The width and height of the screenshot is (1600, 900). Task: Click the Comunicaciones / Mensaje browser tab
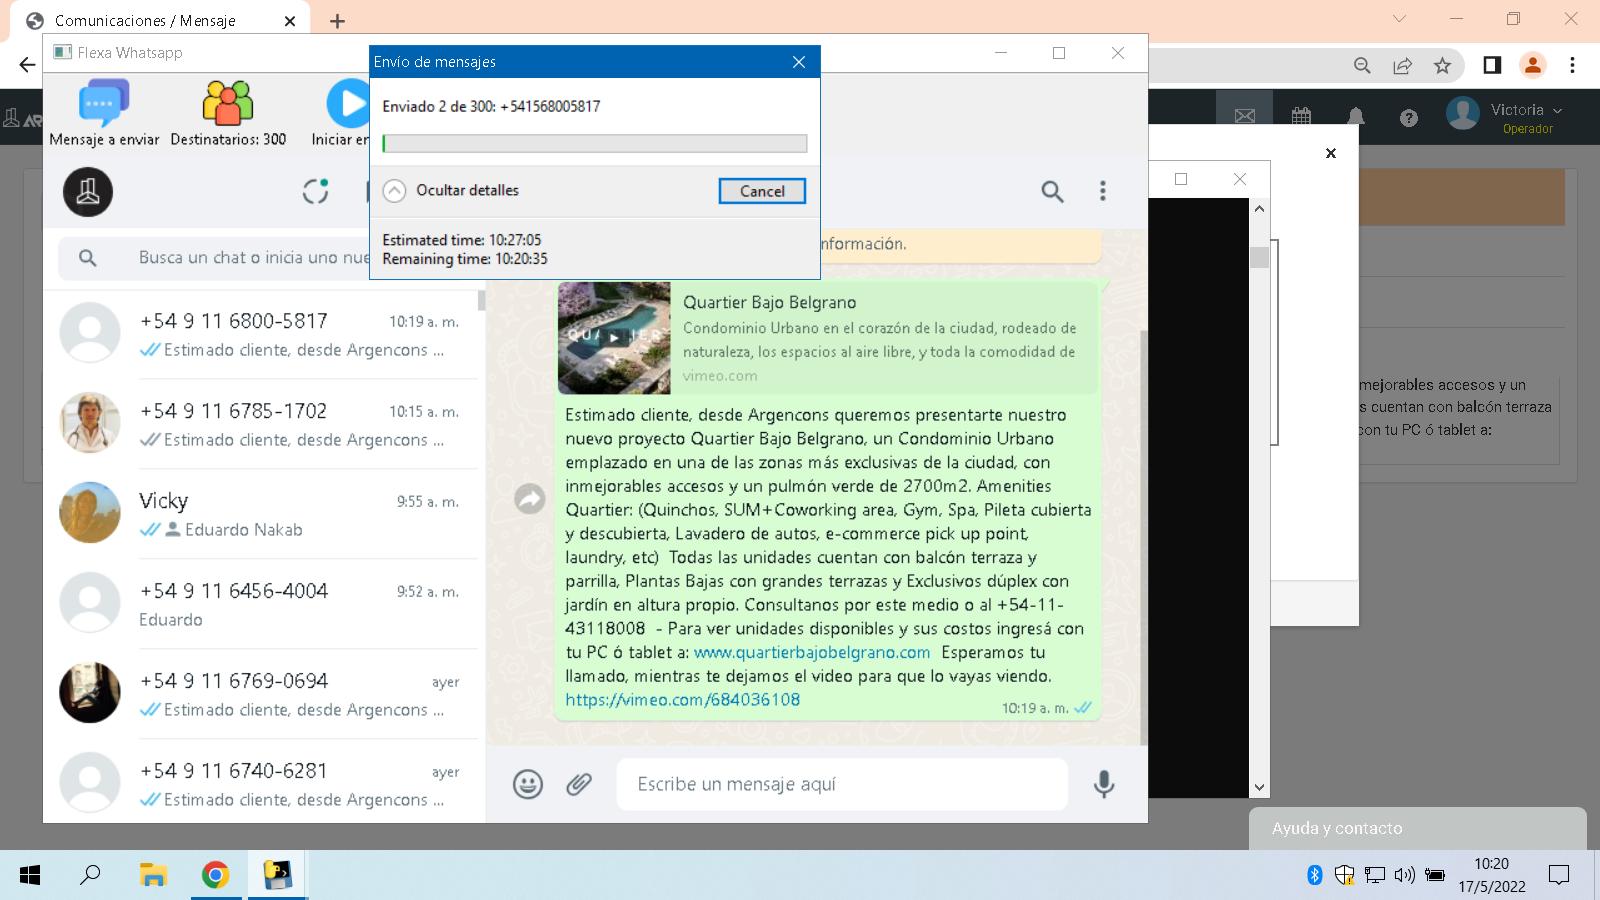click(160, 21)
